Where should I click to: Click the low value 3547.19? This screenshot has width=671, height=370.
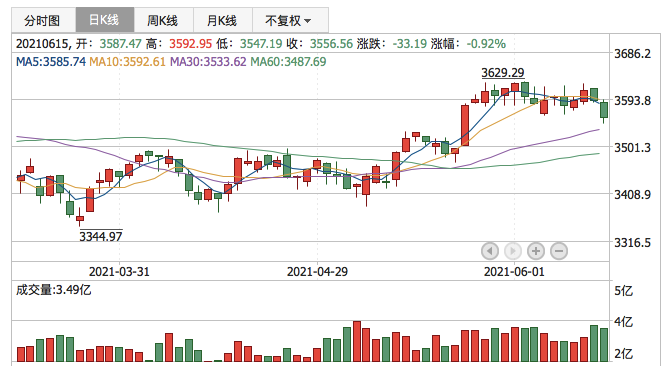261,44
